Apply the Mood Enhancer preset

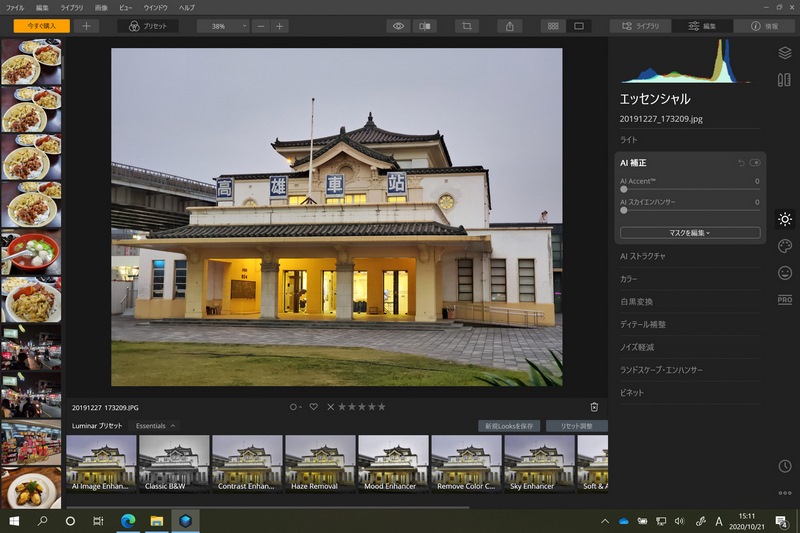click(393, 463)
